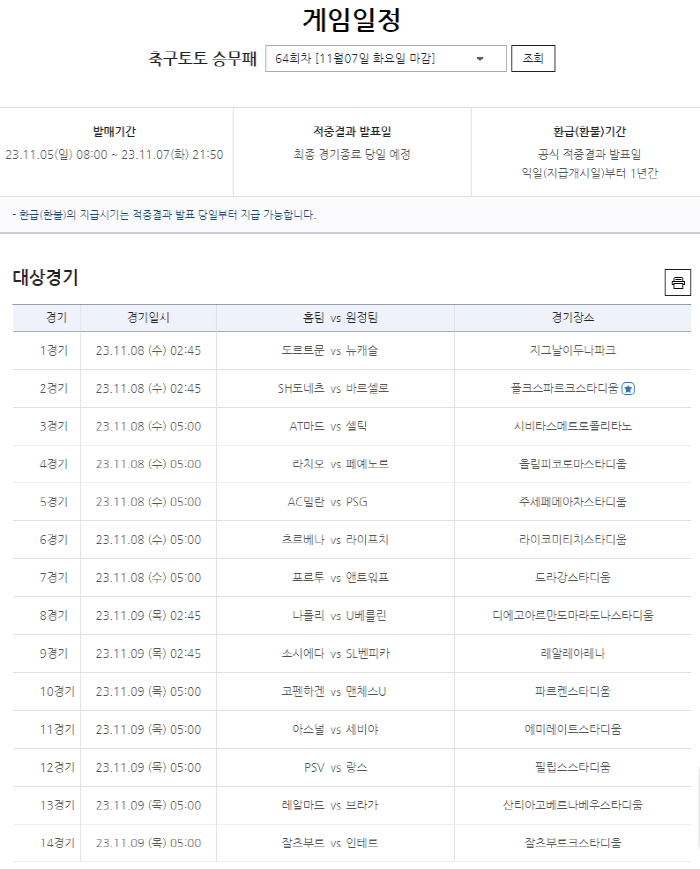Image resolution: width=700 pixels, height=869 pixels.
Task: Click the date cell of 9경기
Action: (148, 654)
